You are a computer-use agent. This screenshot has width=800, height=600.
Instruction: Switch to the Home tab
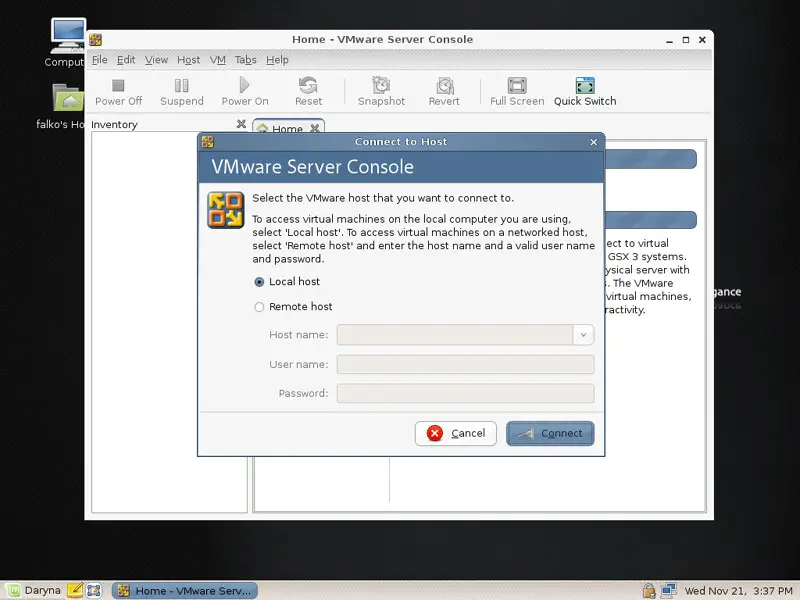point(287,128)
